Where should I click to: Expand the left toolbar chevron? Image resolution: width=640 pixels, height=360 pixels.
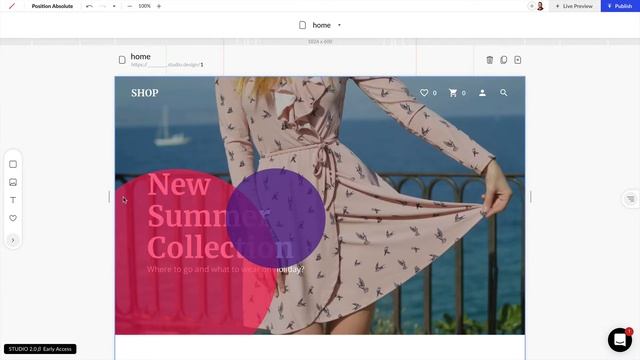point(13,240)
